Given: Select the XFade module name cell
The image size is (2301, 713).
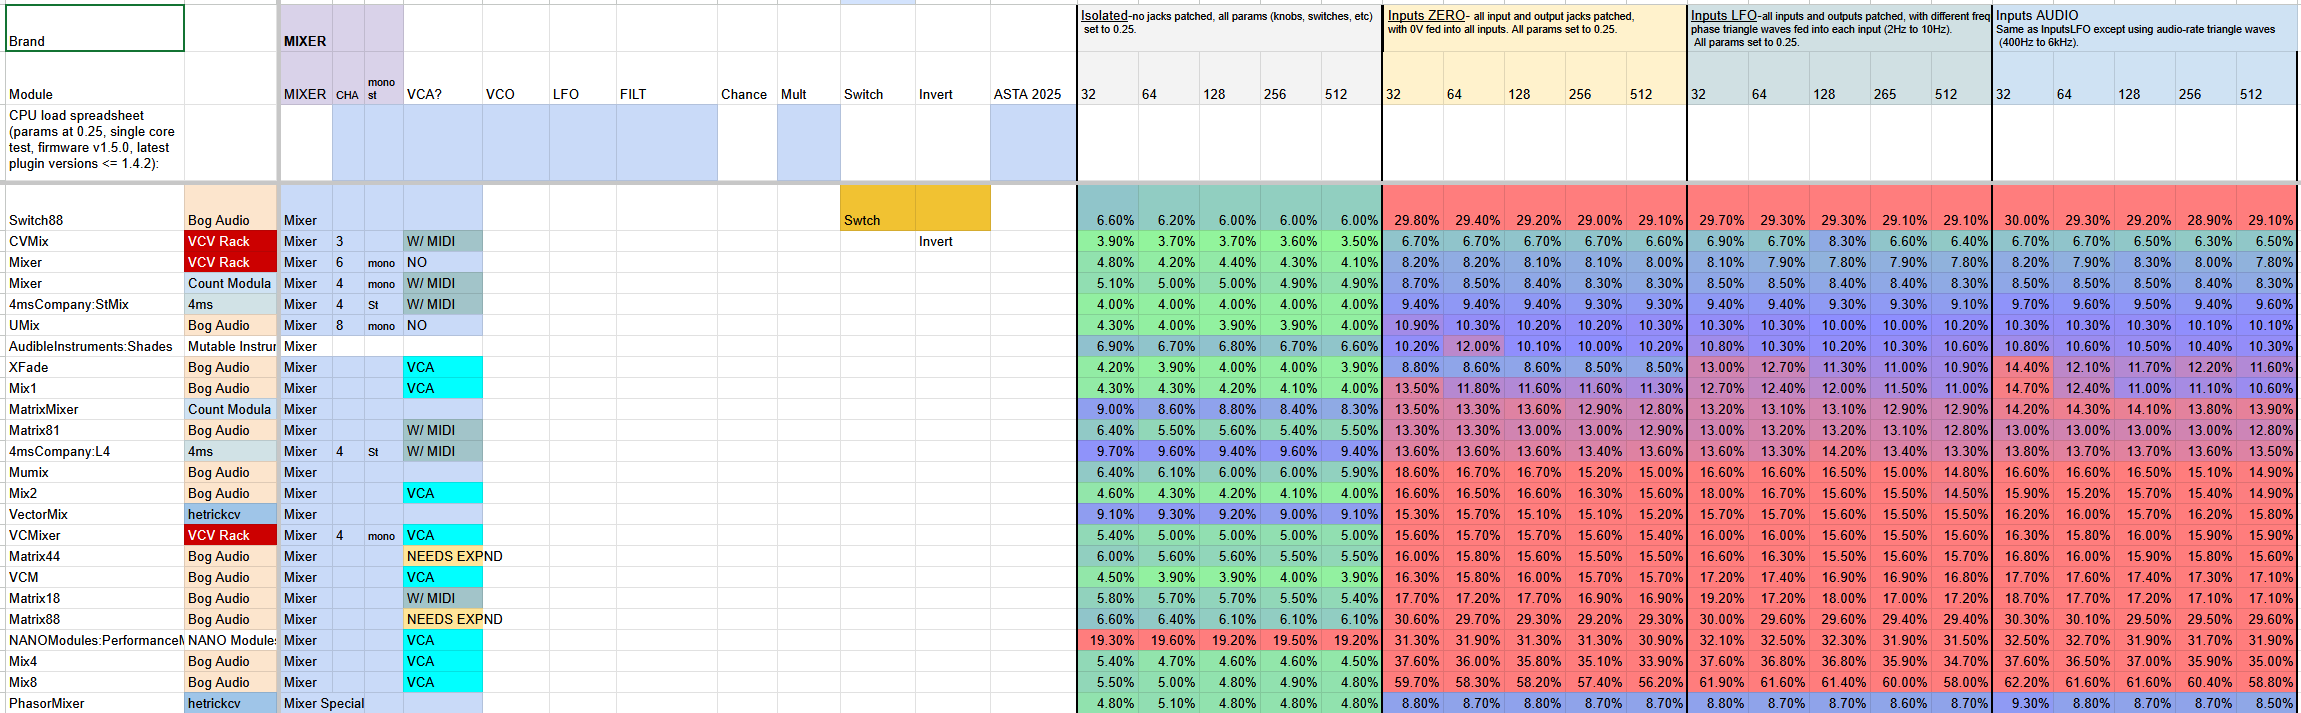Looking at the screenshot, I should (94, 367).
